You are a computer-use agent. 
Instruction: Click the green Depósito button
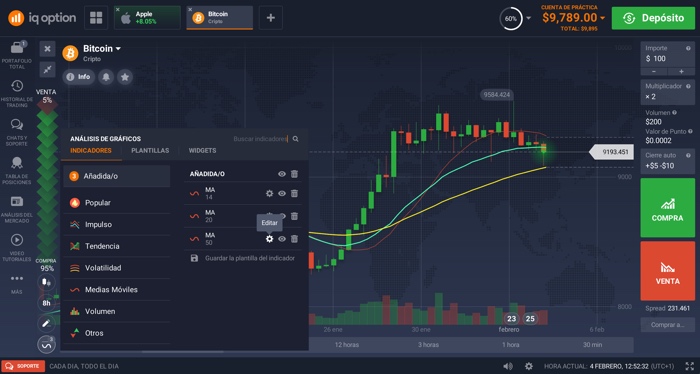click(653, 18)
